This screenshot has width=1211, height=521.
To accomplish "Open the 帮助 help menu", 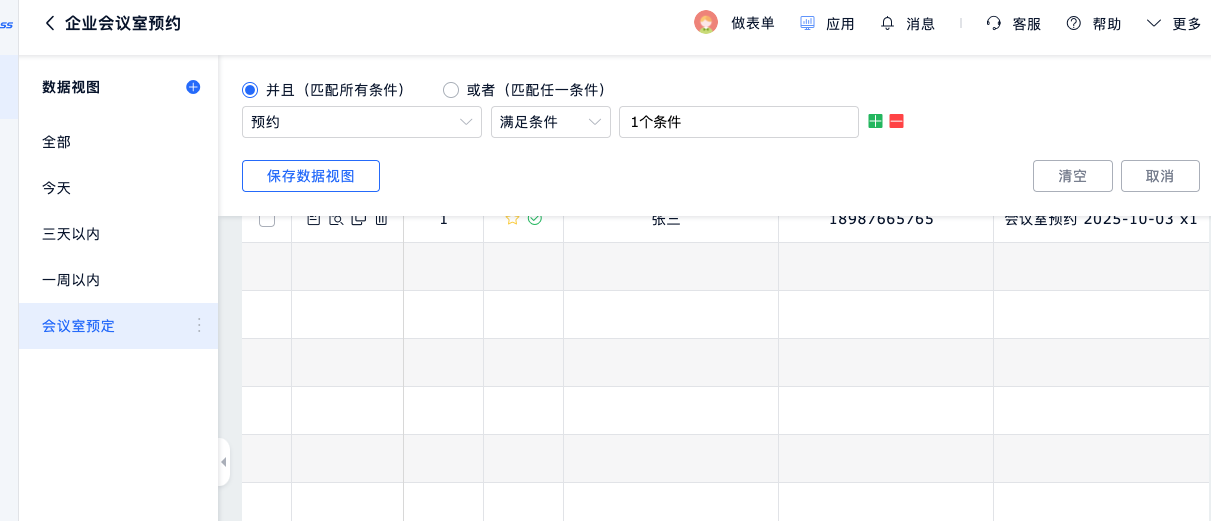I will click(1074, 23).
